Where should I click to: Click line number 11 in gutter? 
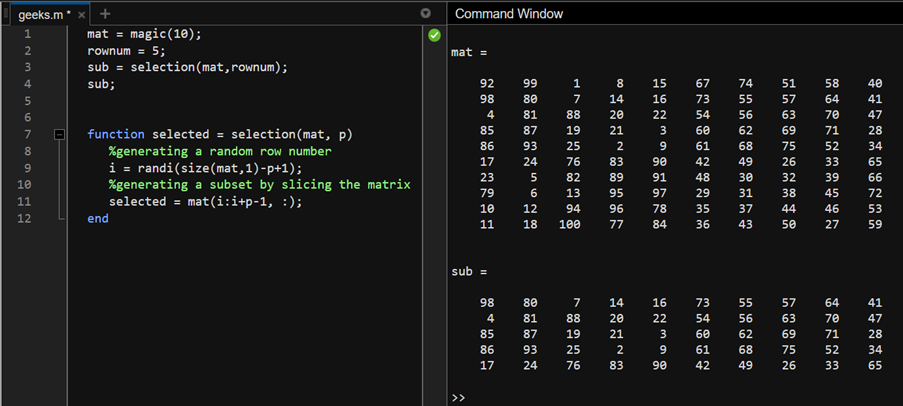pos(24,202)
